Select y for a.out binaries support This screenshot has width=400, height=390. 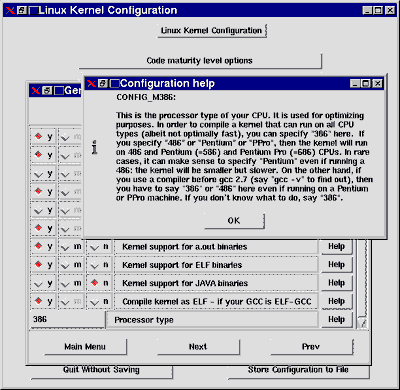coord(43,246)
